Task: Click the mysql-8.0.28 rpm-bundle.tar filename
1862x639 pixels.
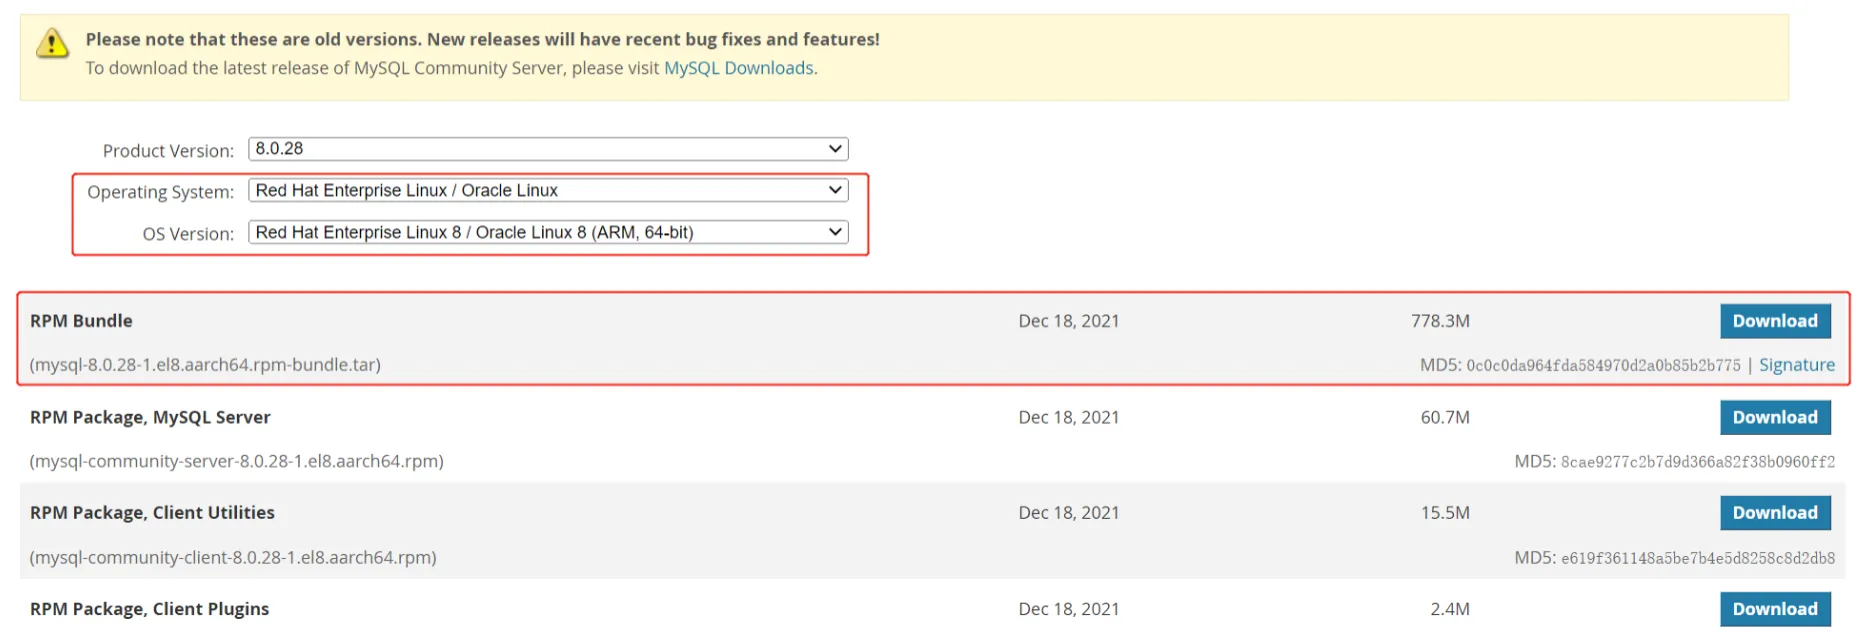Action: [x=205, y=365]
